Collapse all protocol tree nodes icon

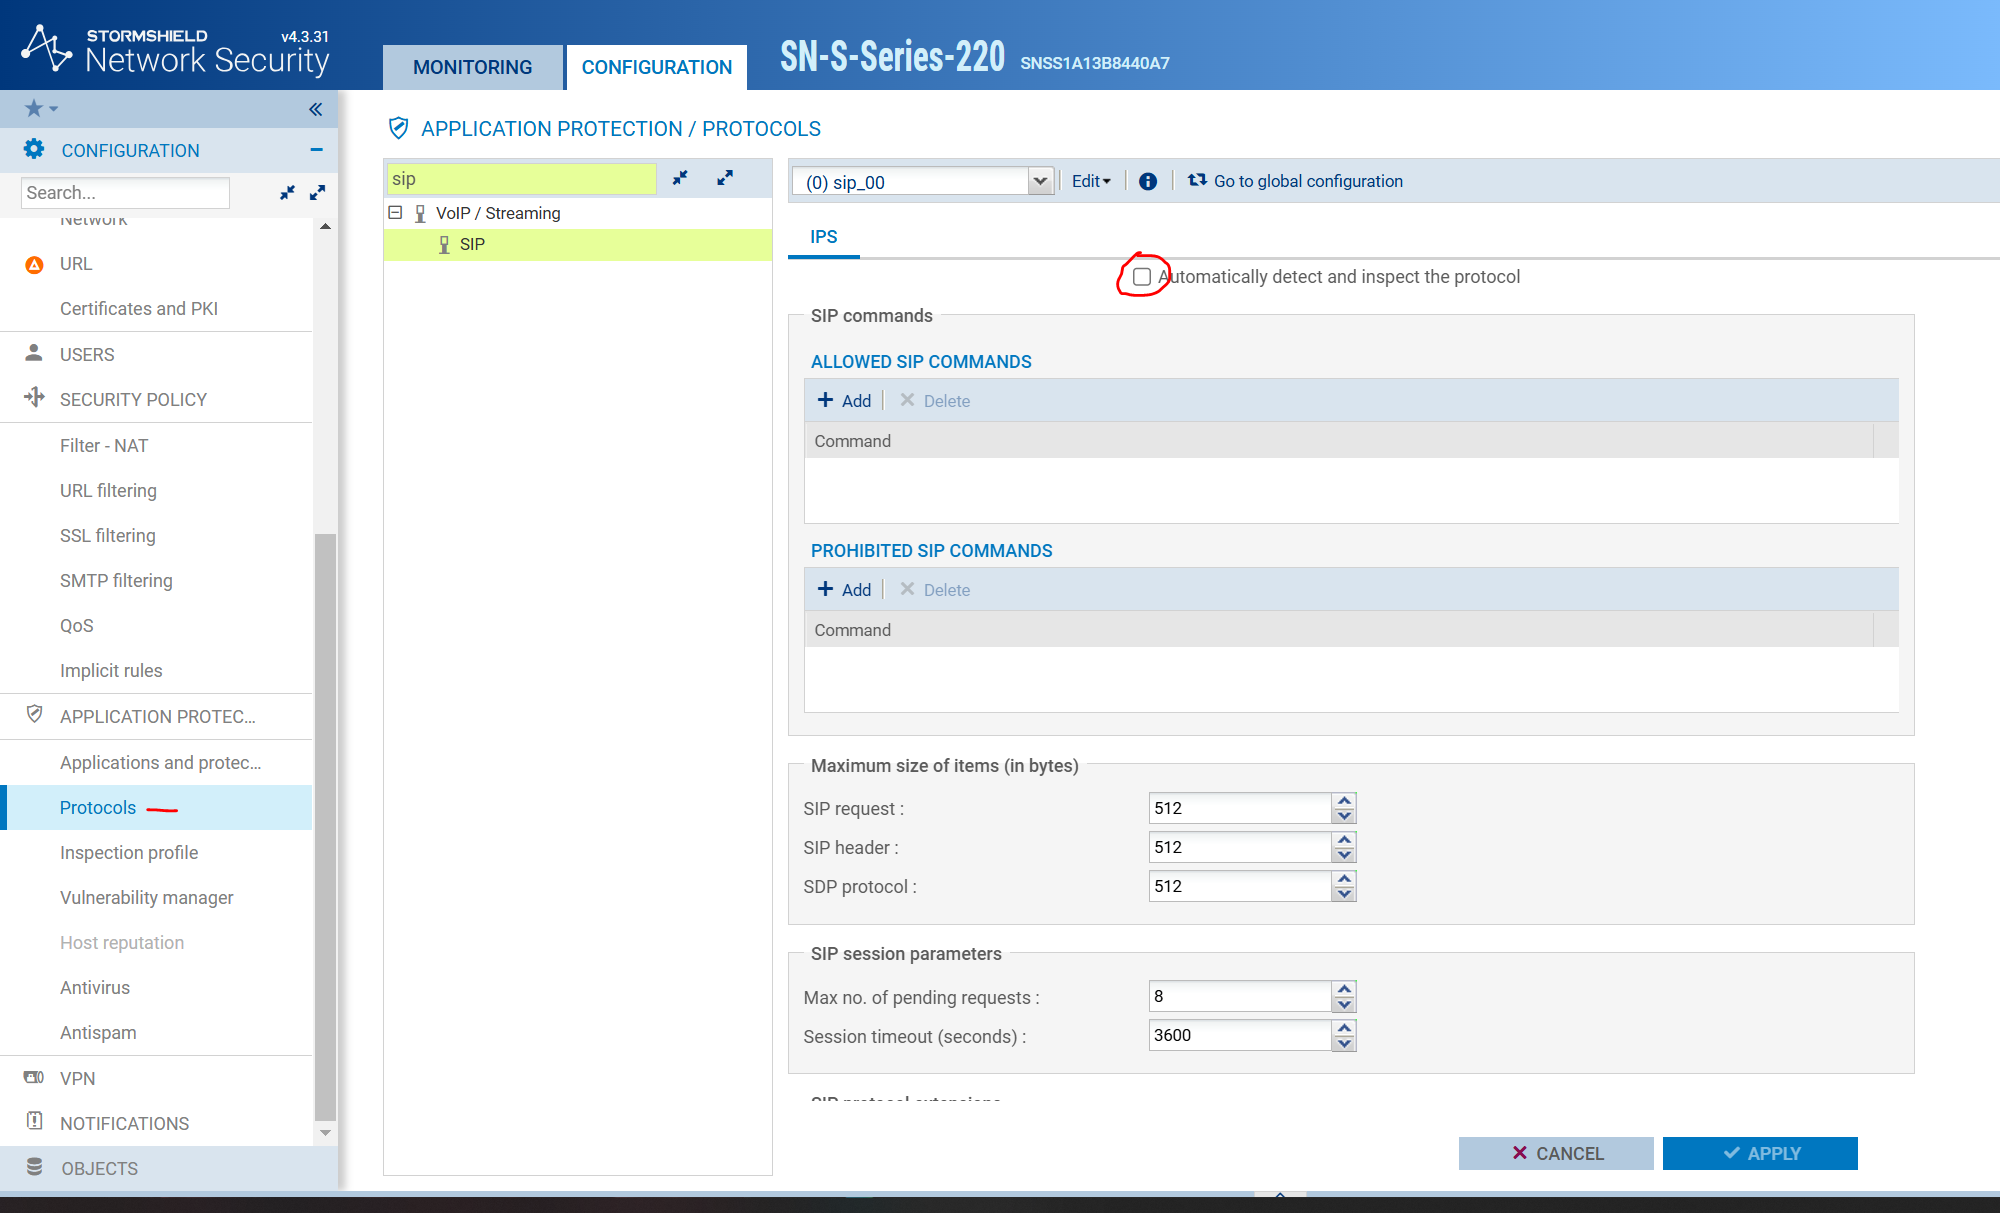680,178
